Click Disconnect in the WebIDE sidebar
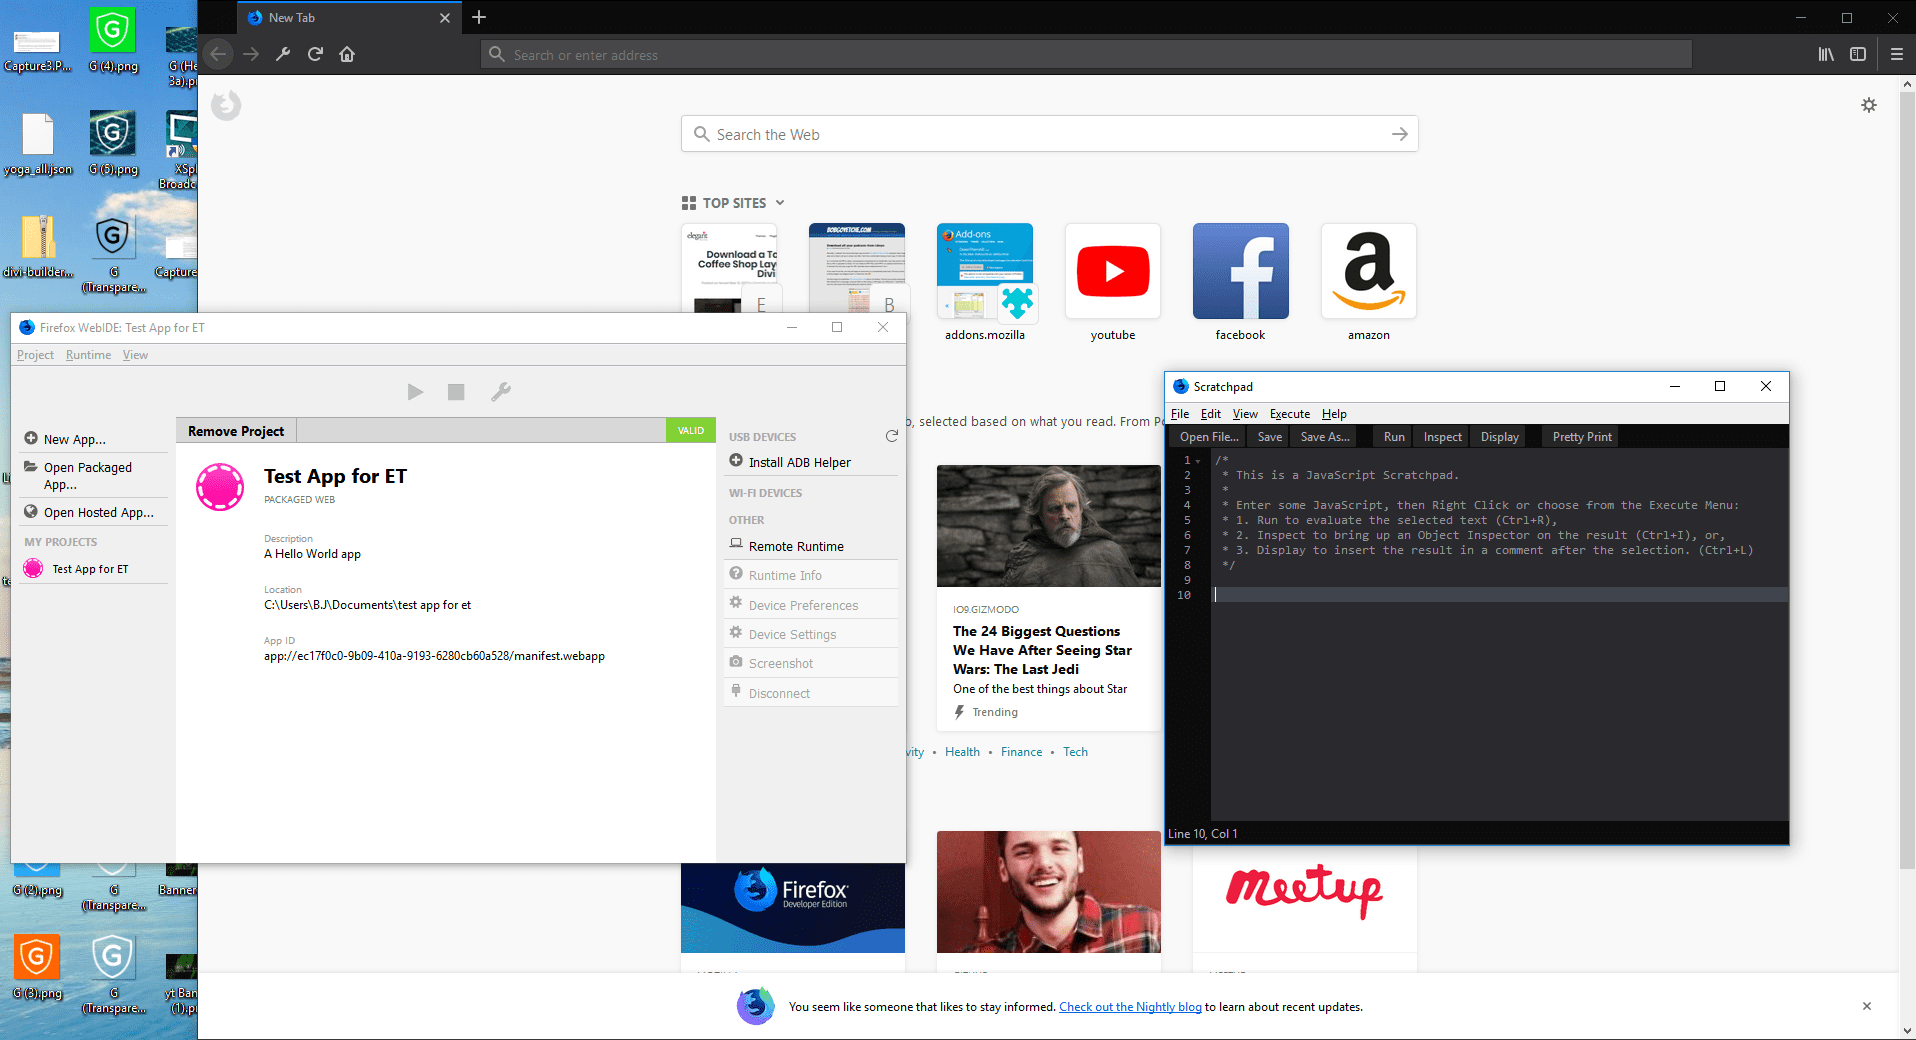Image resolution: width=1916 pixels, height=1040 pixels. click(x=780, y=692)
